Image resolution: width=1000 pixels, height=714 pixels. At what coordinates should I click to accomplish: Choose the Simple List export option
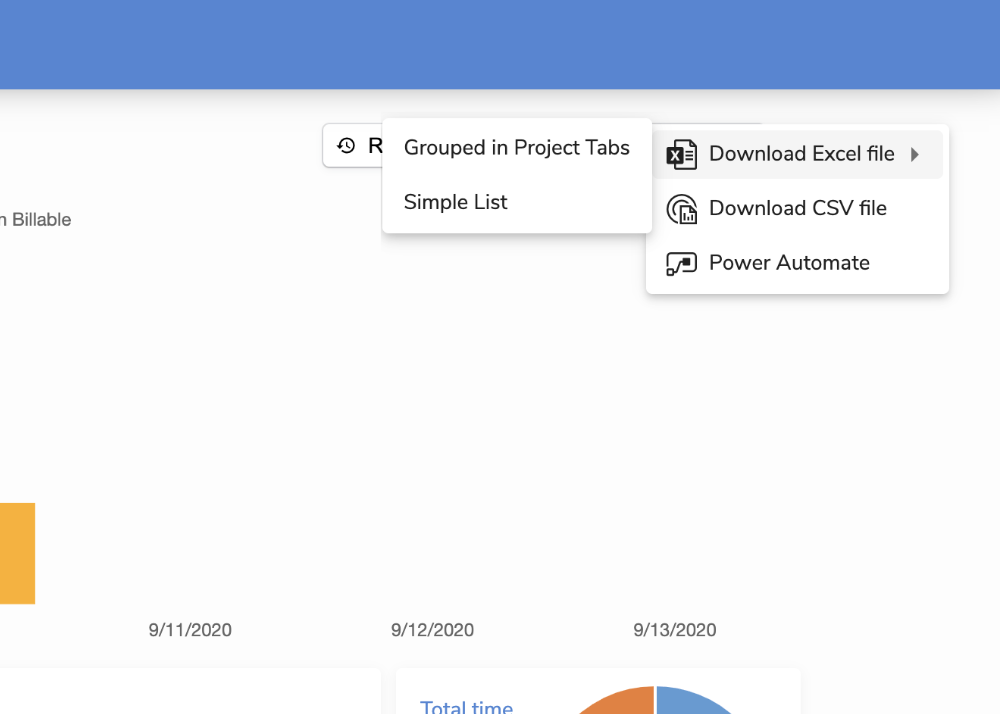pos(455,202)
